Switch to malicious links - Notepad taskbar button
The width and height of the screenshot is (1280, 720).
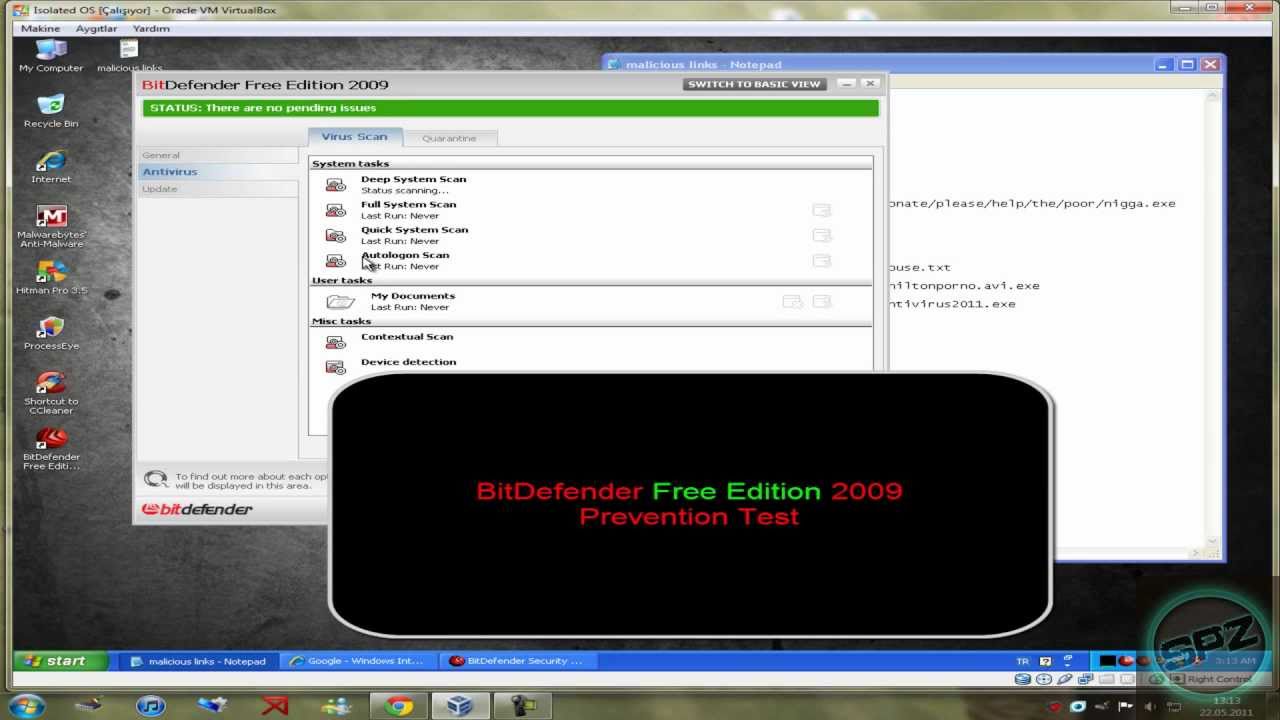coord(198,661)
